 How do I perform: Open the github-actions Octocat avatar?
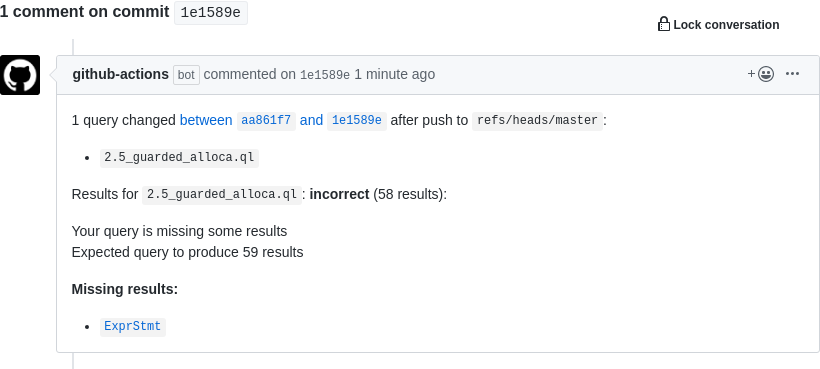pos(20,75)
